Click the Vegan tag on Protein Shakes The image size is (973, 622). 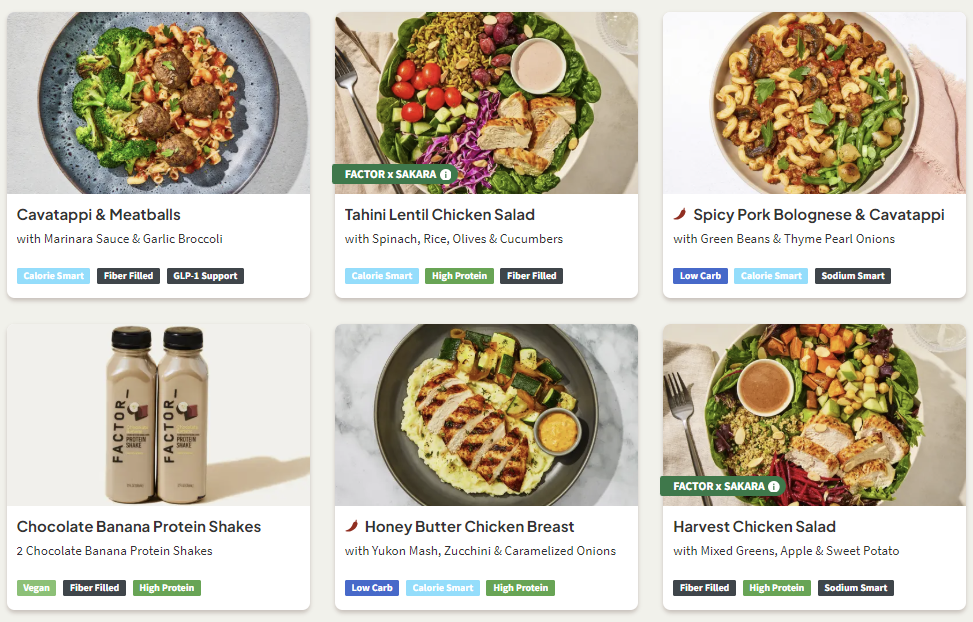(36, 588)
